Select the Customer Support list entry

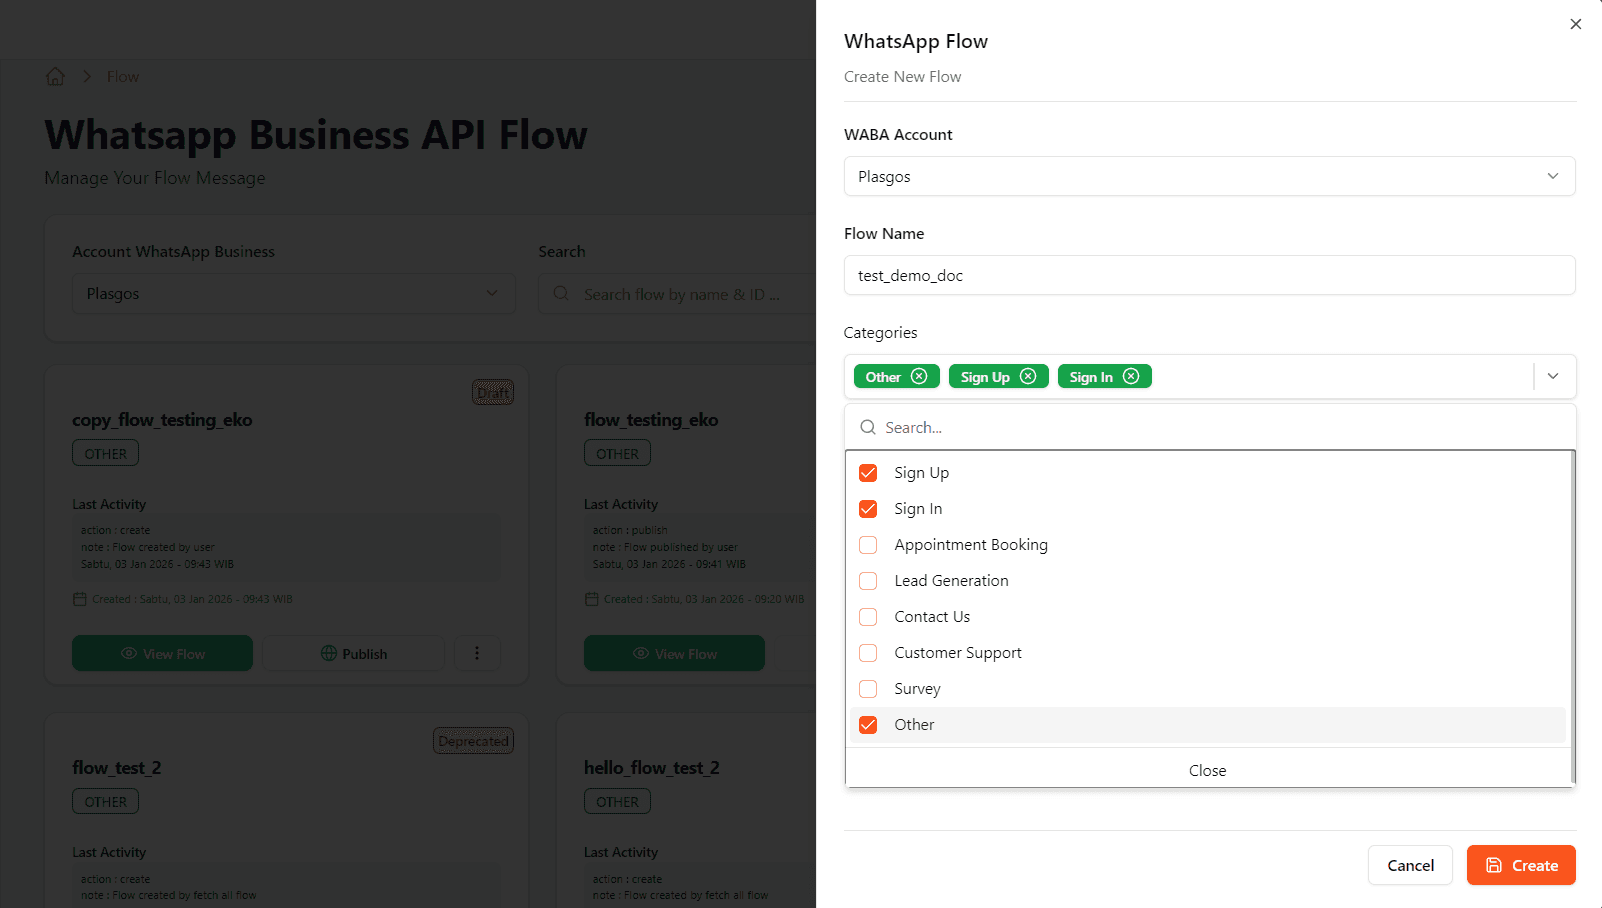(x=957, y=652)
